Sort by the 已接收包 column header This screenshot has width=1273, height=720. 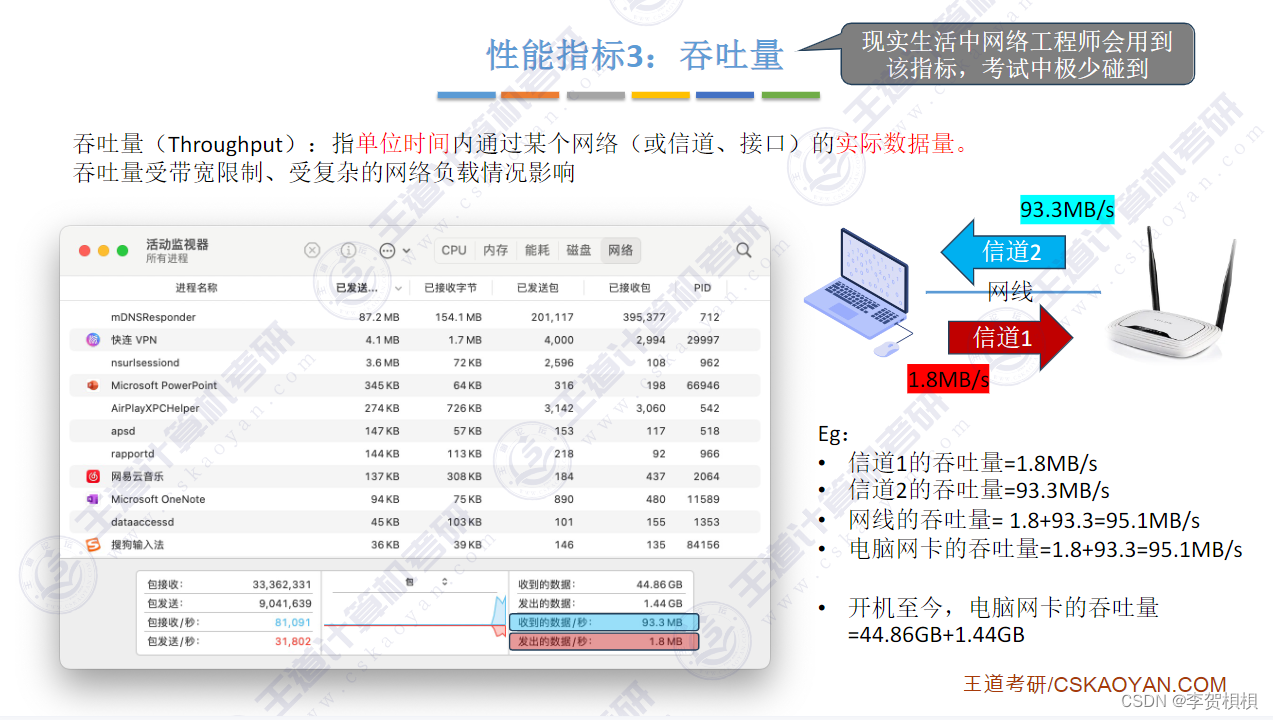click(629, 288)
